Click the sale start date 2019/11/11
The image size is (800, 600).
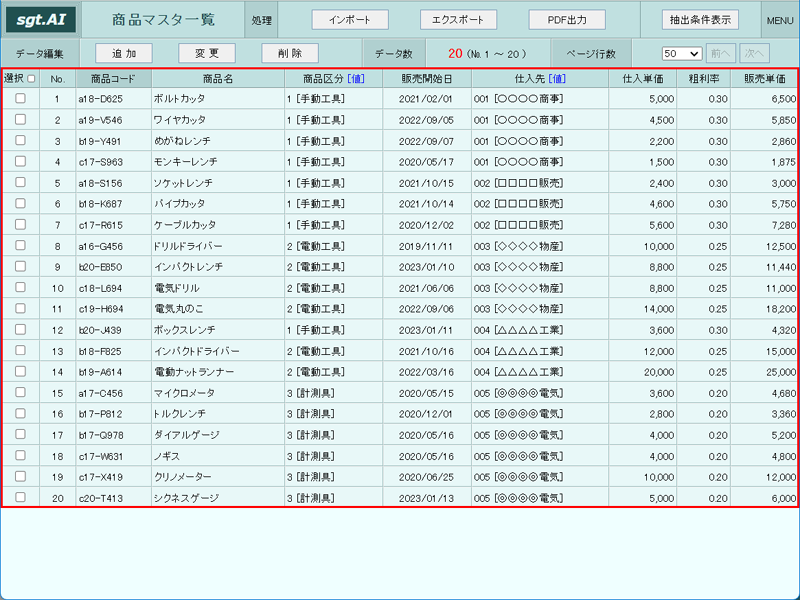426,246
